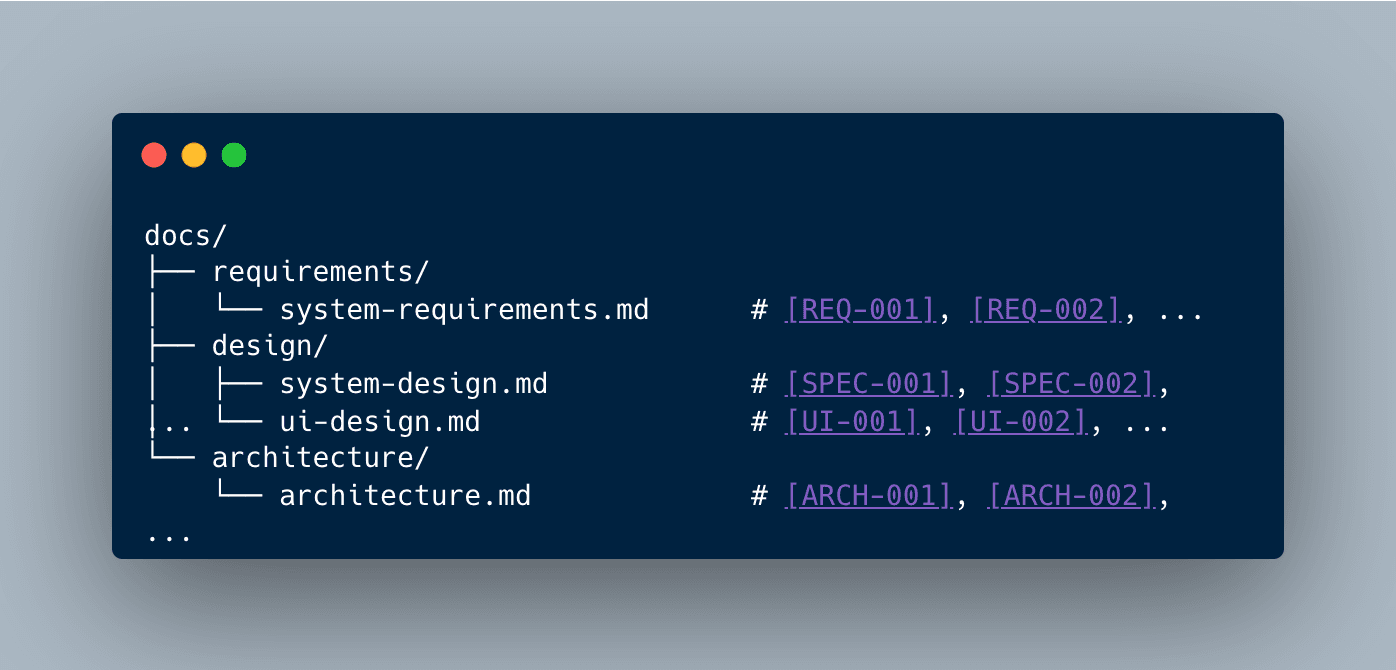The image size is (1396, 670).
Task: Click the red close circle on the terminal window
Action: pyautogui.click(x=154, y=155)
